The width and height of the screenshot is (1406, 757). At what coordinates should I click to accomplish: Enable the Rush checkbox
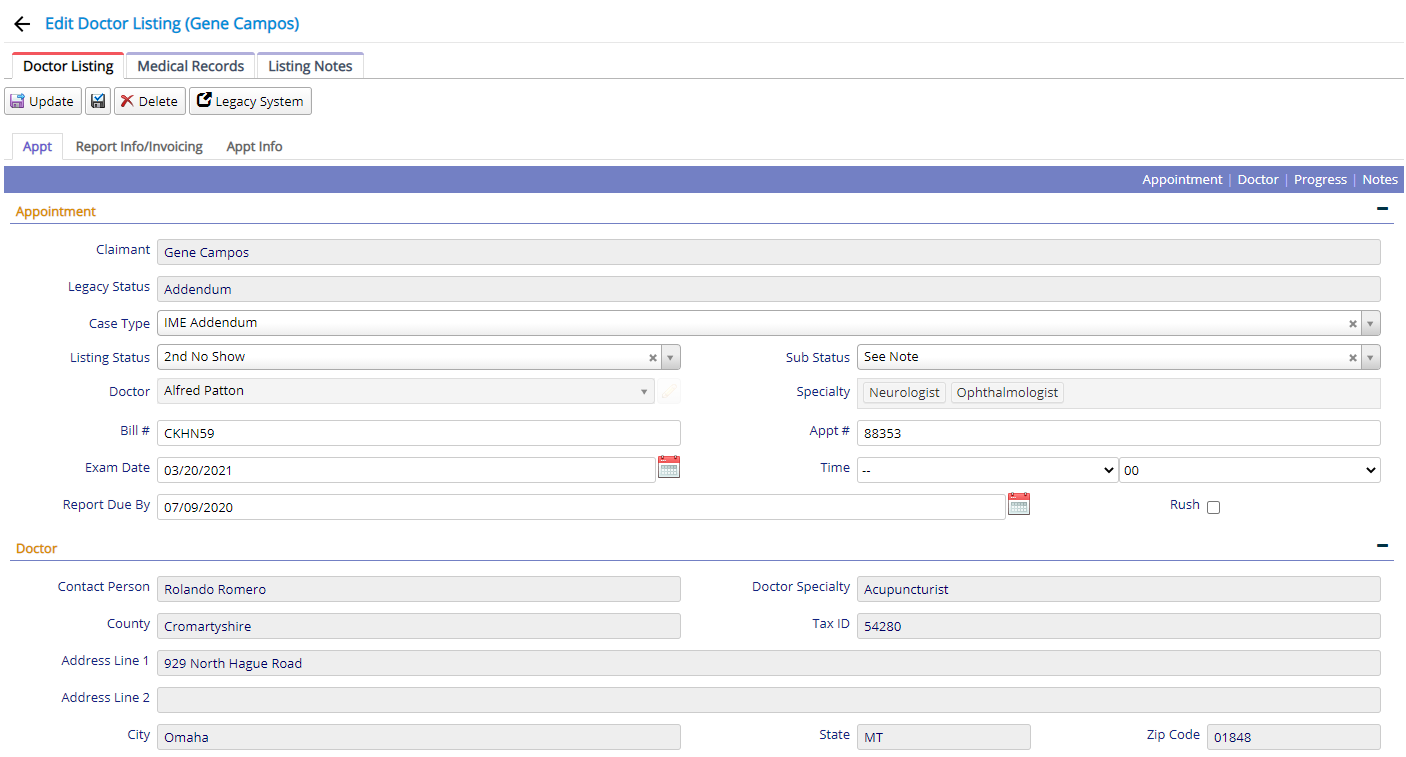point(1213,507)
